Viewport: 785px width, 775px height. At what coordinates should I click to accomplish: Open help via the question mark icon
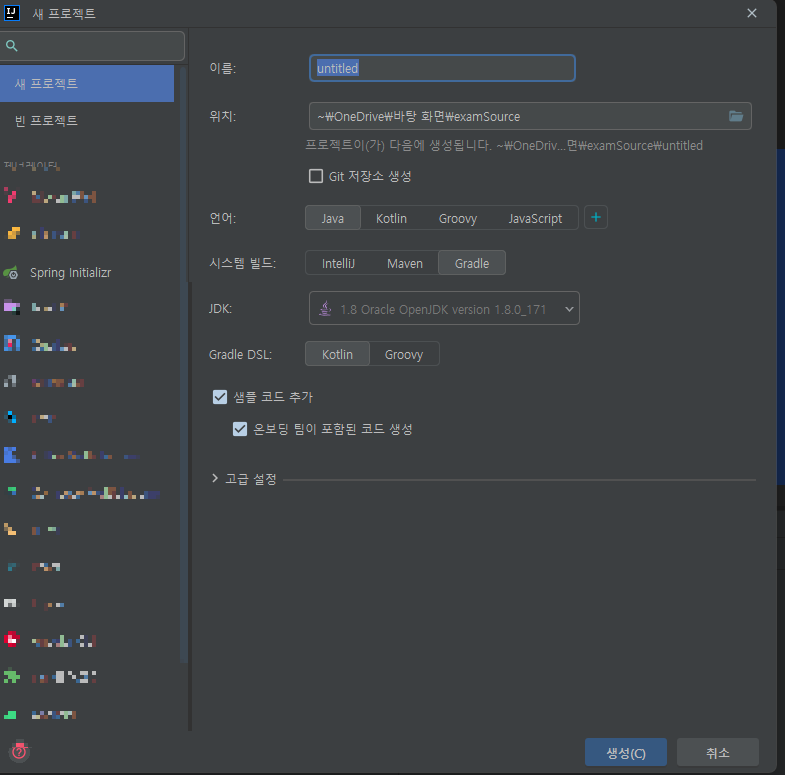[19, 751]
